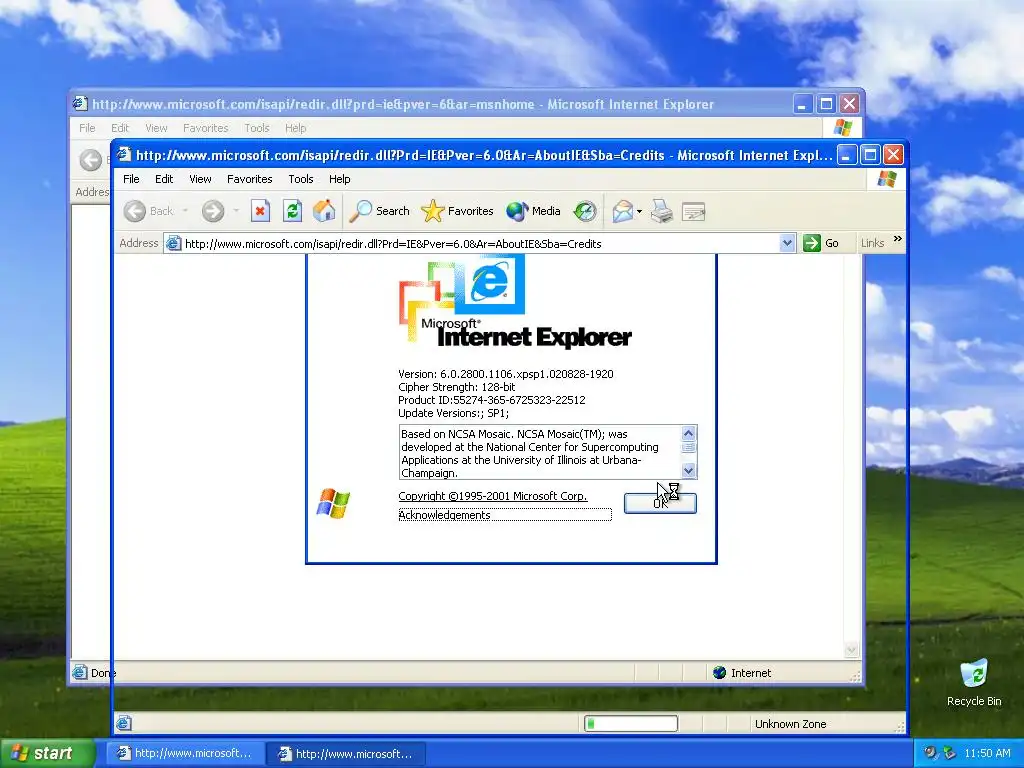Open Help menu in front window
Screen dimensions: 1024x768
pyautogui.click(x=339, y=179)
